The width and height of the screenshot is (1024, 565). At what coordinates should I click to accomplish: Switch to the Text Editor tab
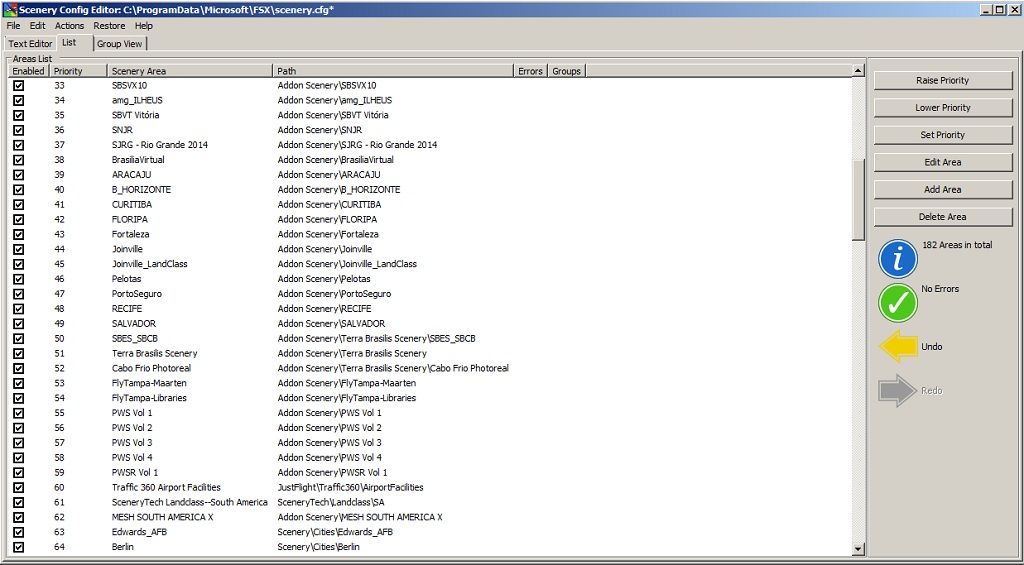(x=30, y=44)
